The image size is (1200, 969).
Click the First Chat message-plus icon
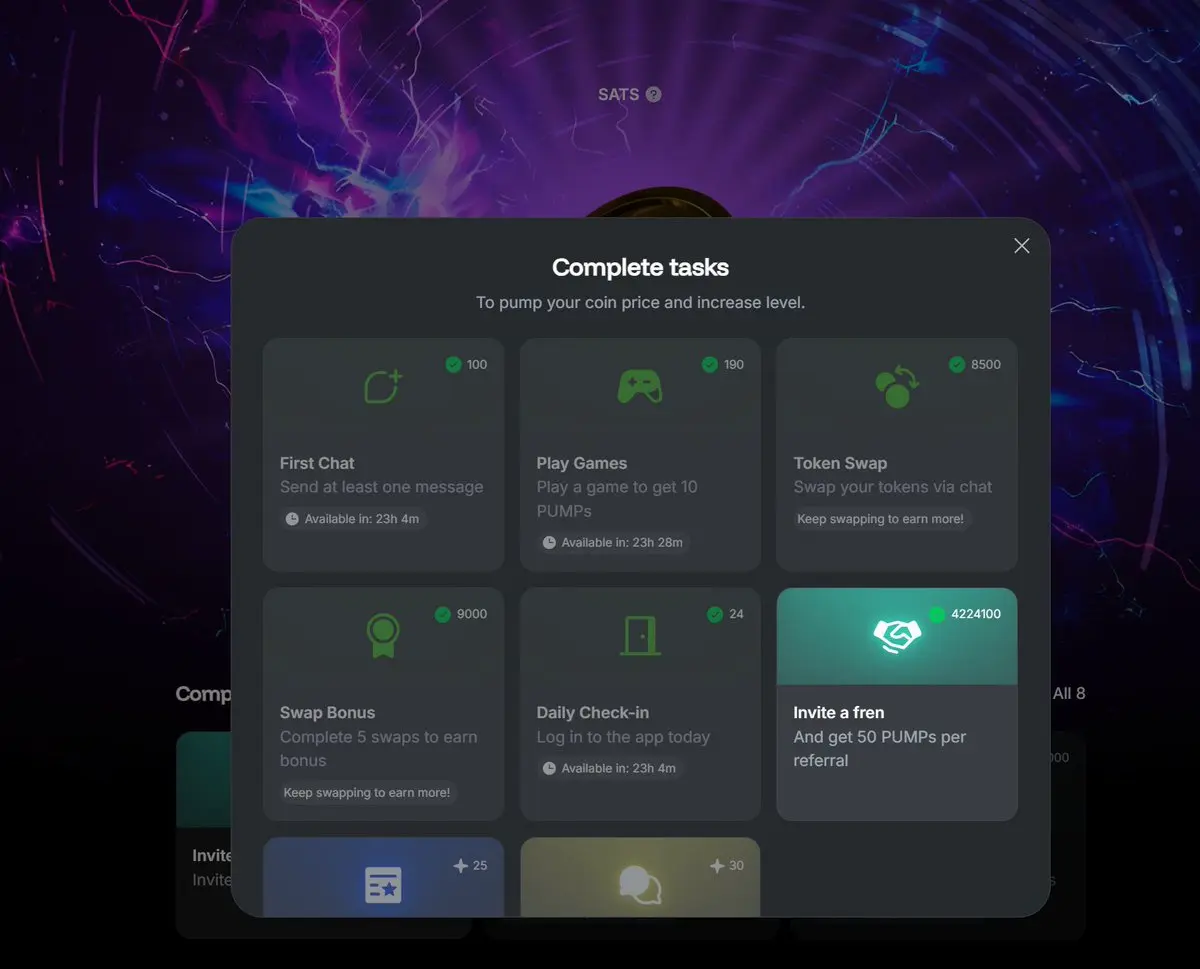click(x=383, y=386)
